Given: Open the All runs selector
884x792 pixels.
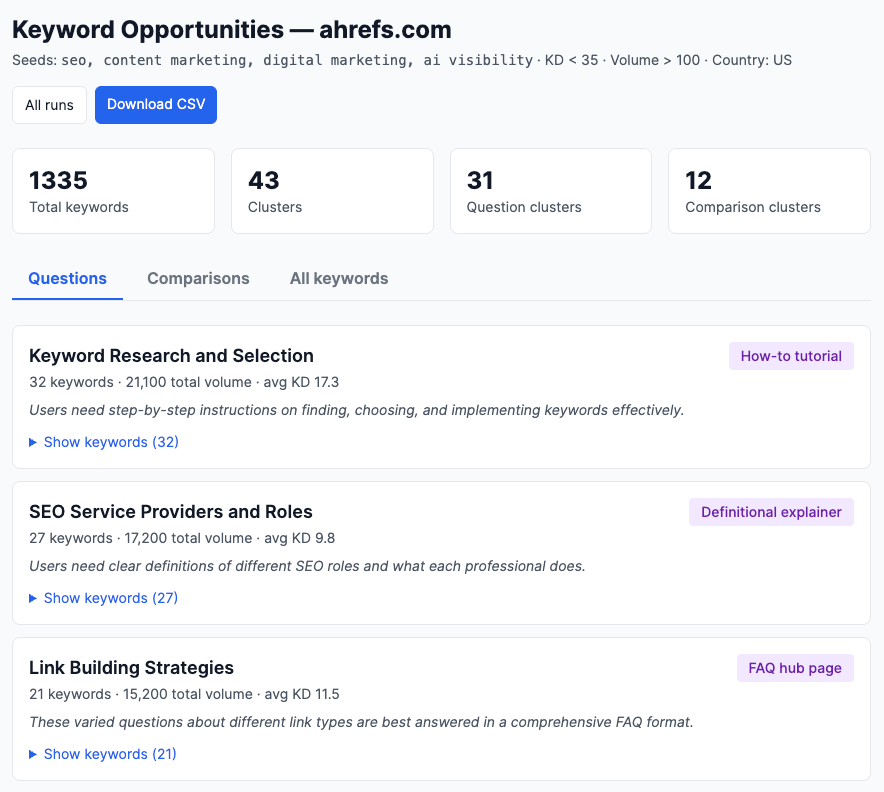Looking at the screenshot, I should [x=49, y=104].
